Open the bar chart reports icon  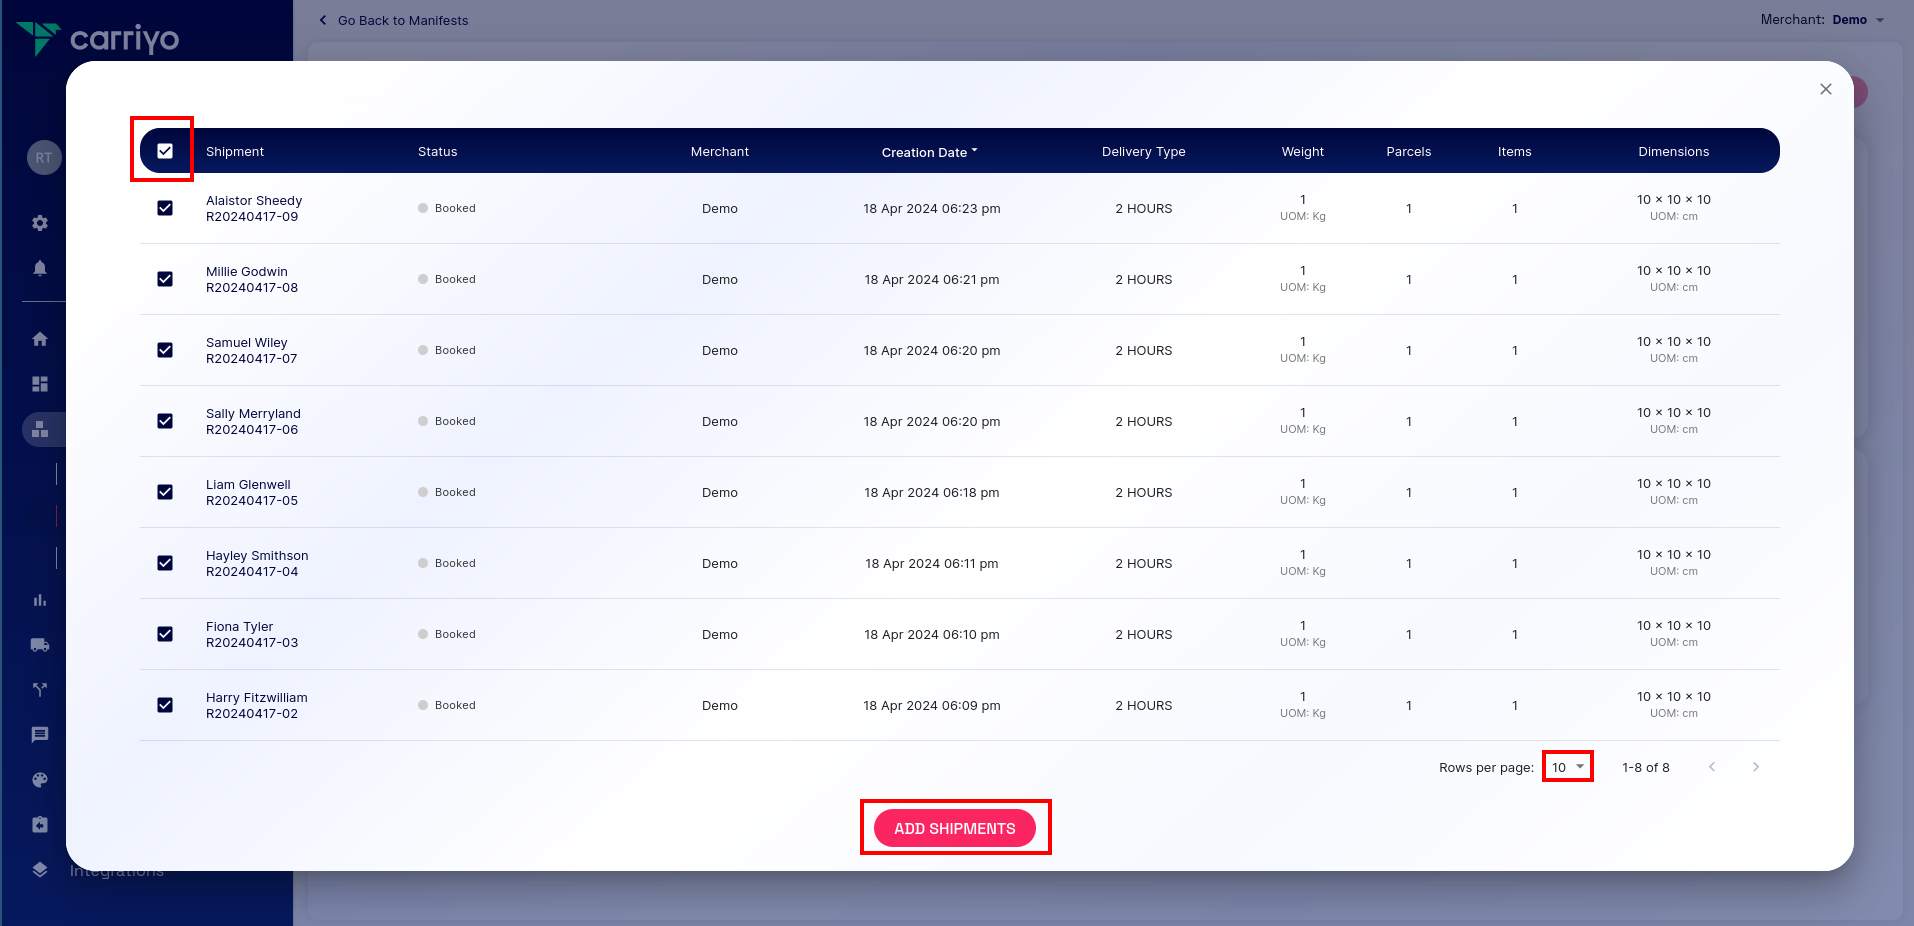coord(40,600)
